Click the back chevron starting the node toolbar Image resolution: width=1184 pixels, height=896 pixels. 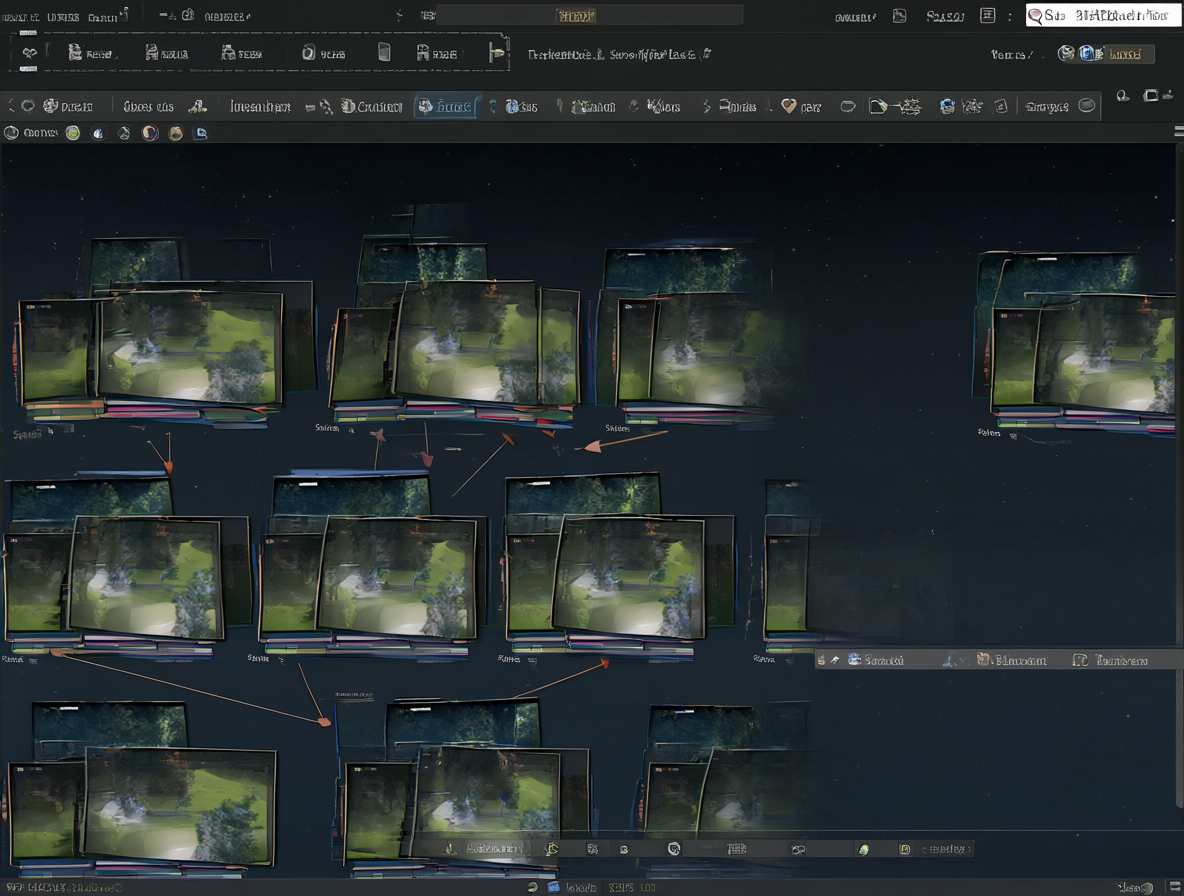click(x=11, y=106)
